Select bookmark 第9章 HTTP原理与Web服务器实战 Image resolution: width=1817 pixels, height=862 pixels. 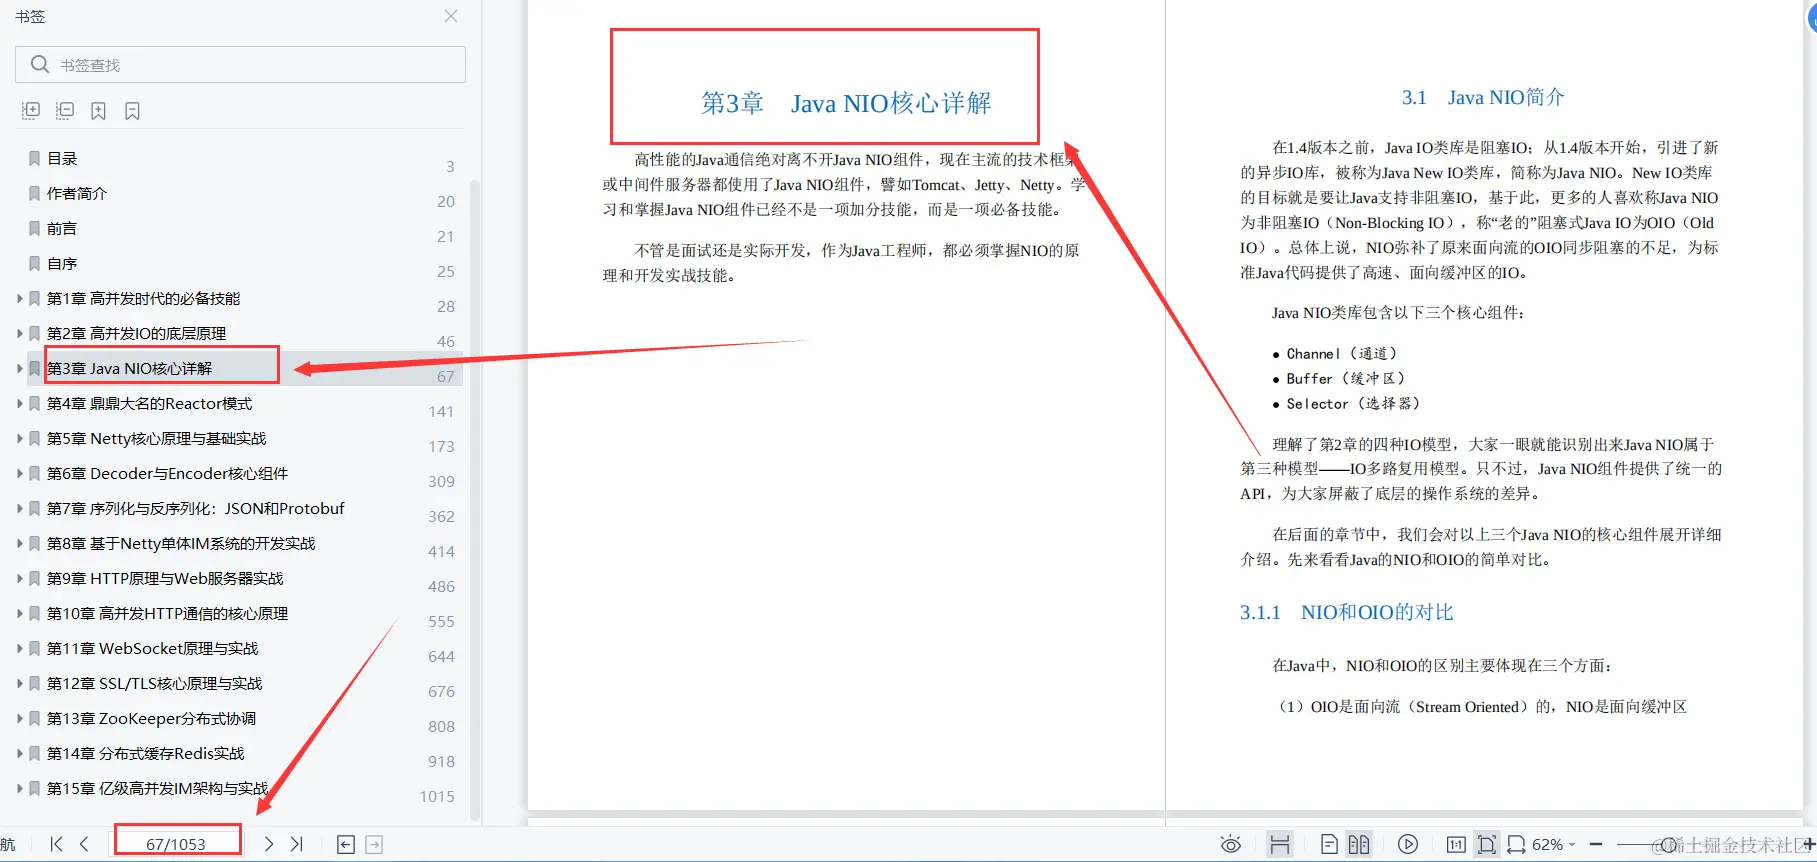(x=165, y=578)
